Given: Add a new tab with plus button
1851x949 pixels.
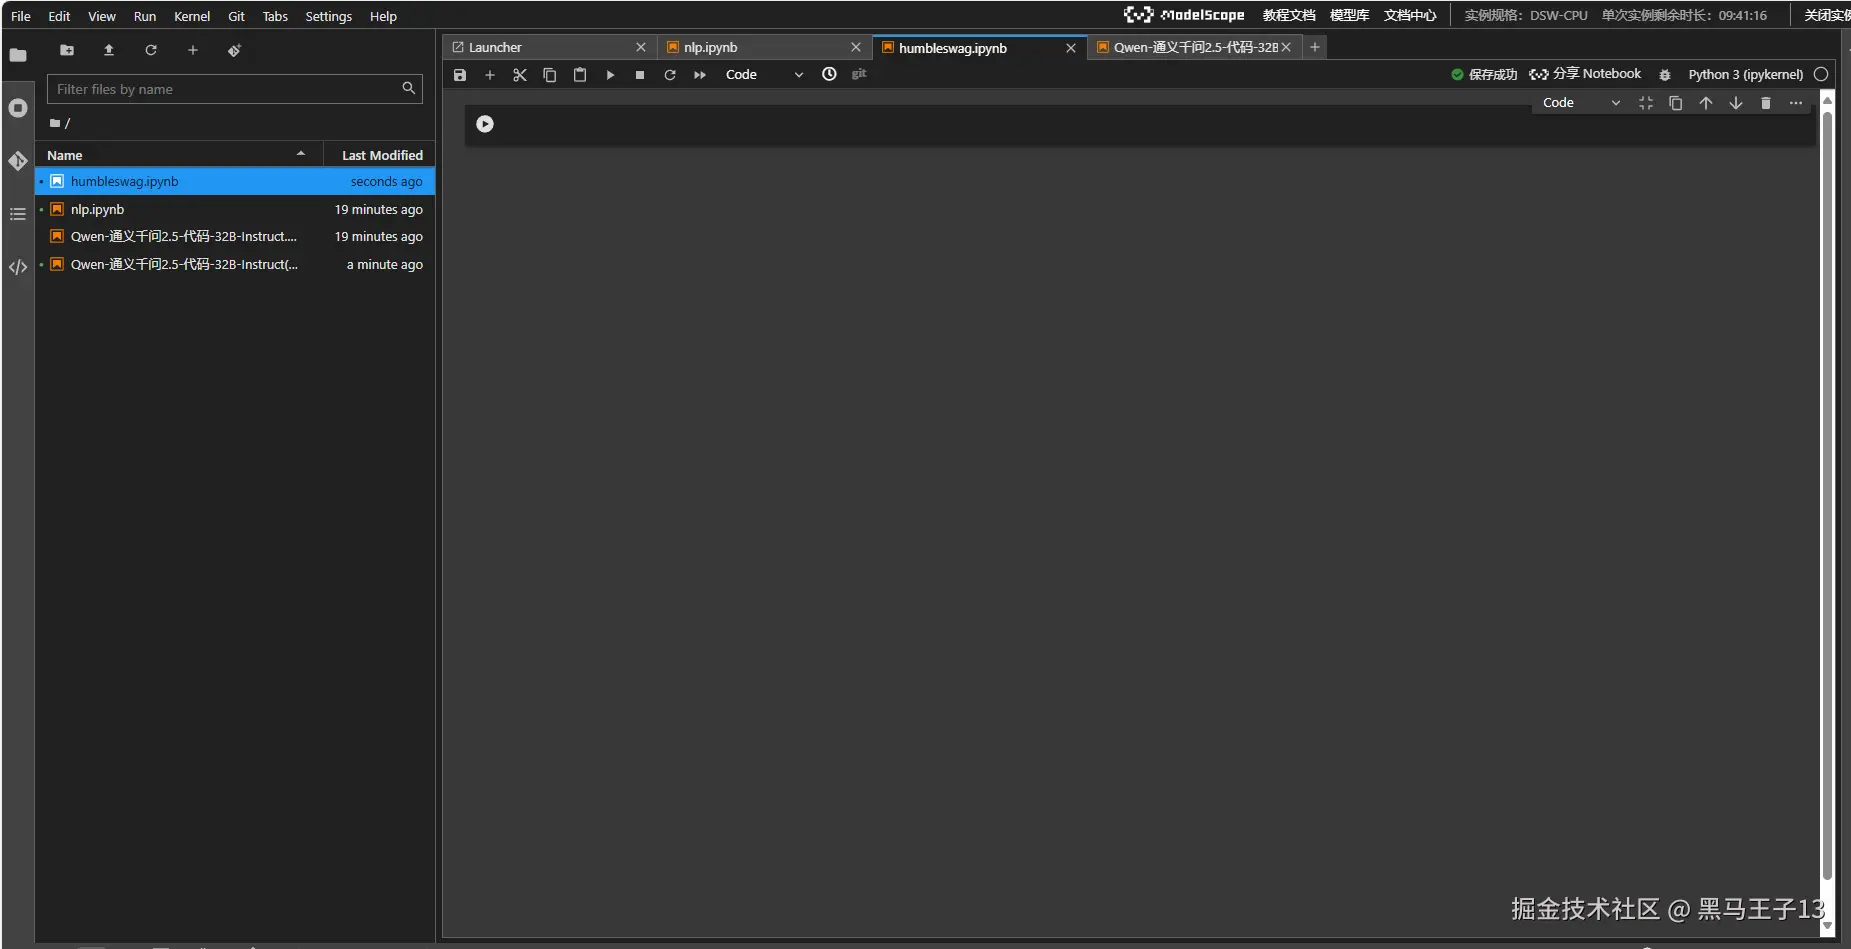Looking at the screenshot, I should pyautogui.click(x=1315, y=47).
